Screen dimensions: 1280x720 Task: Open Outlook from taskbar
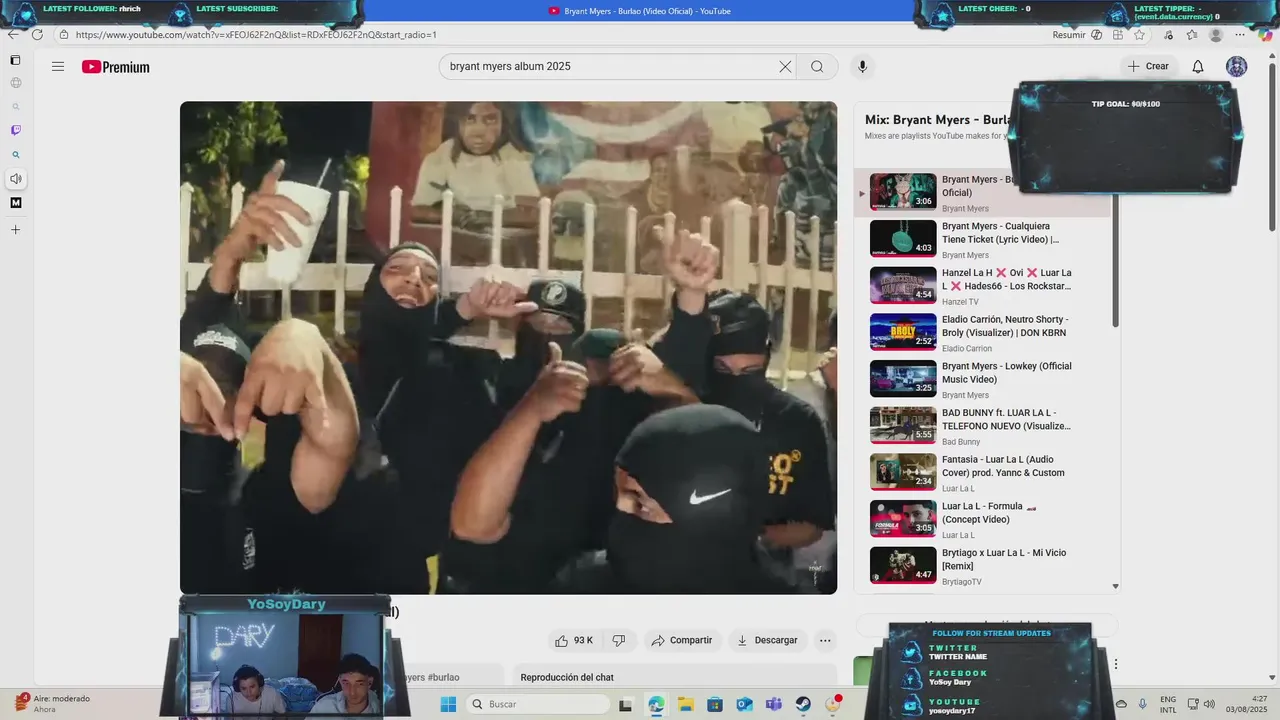coord(744,704)
